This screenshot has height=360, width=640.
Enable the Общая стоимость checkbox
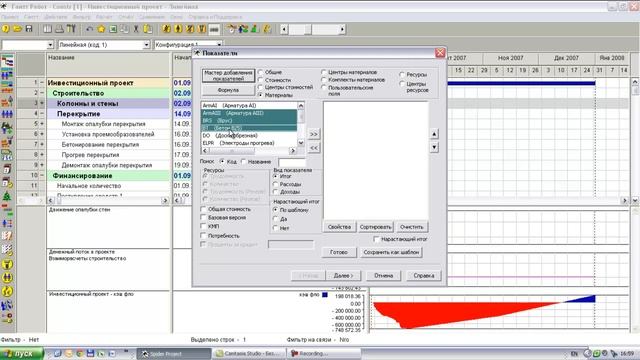tap(203, 209)
